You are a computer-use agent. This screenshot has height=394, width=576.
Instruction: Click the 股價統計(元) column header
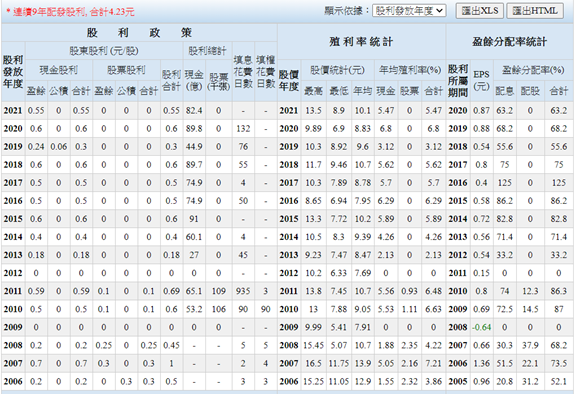coord(337,70)
